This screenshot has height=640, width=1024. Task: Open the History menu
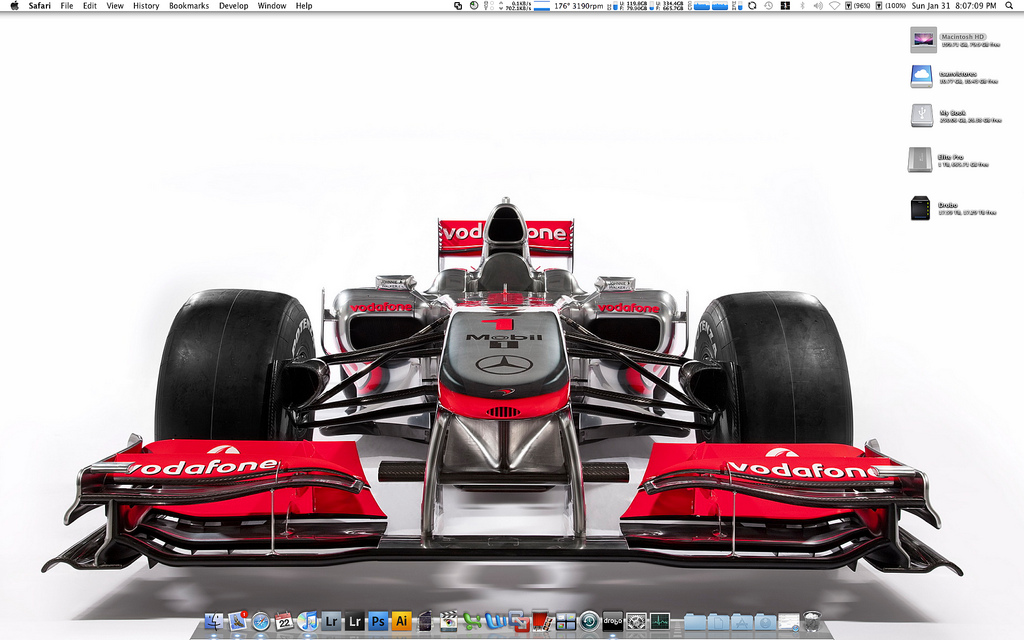coord(146,6)
